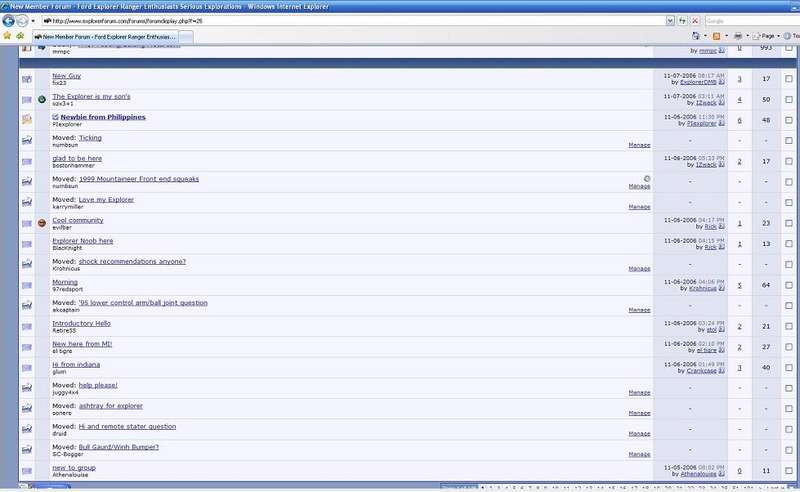Viewport: 800px width, 492px height.
Task: Click the thread status icon beside New Guy
Action: pyautogui.click(x=27, y=79)
